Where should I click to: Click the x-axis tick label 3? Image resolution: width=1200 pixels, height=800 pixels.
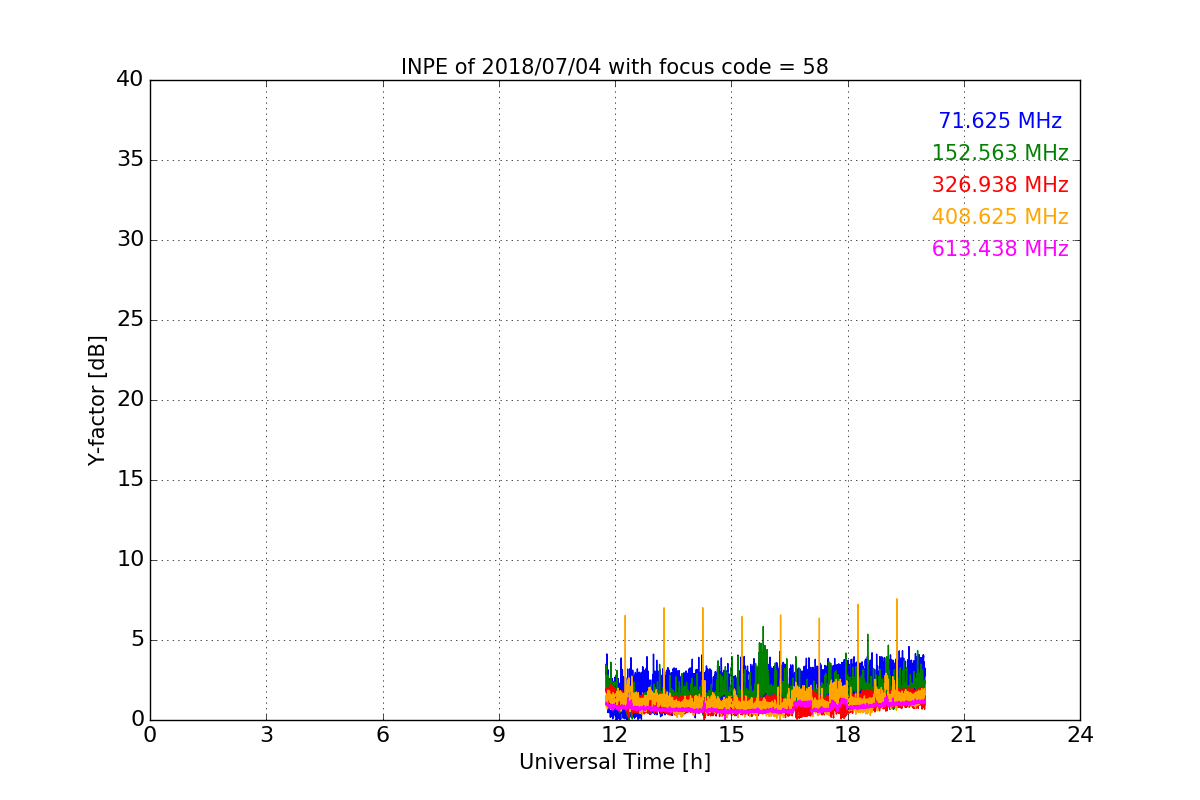pyautogui.click(x=266, y=735)
